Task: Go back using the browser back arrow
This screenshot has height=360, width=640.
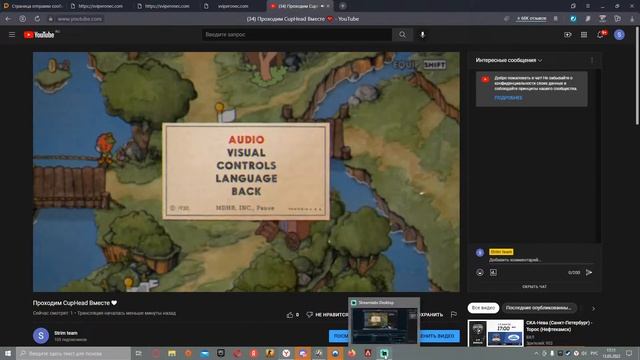Action: (x=8, y=19)
